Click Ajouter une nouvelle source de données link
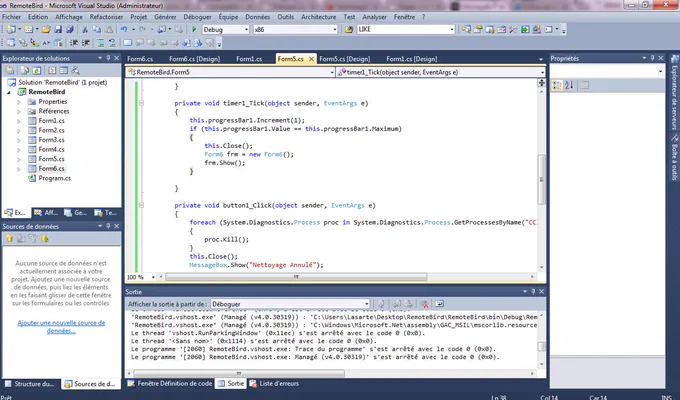Viewport: 680px width, 400px height. click(x=61, y=327)
